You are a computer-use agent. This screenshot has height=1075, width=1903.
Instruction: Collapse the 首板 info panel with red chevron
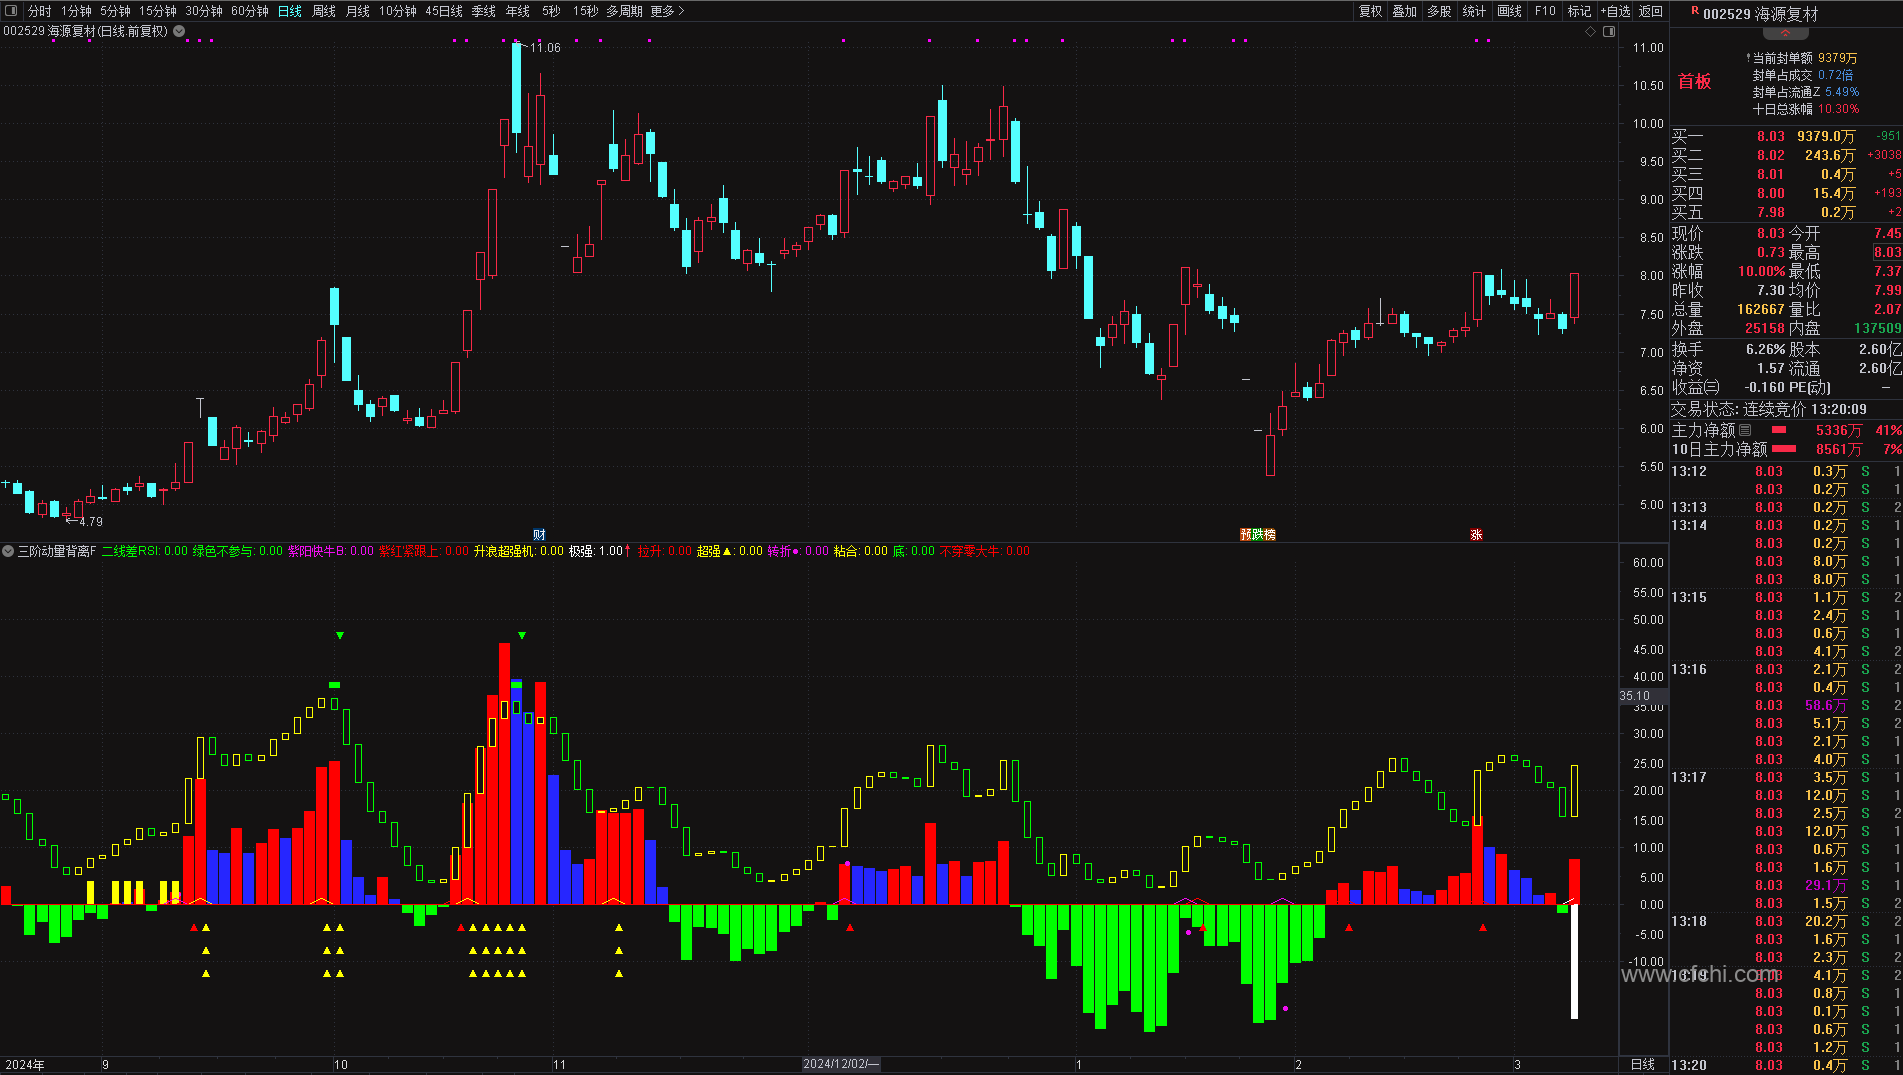pyautogui.click(x=1786, y=33)
